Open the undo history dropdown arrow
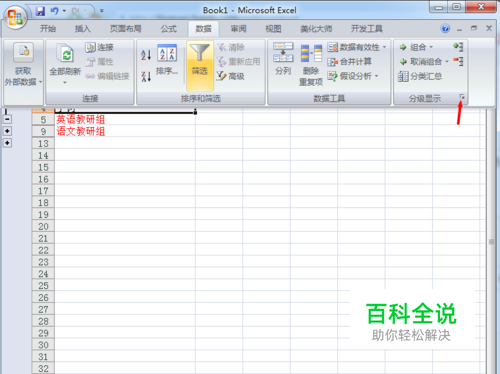This screenshot has width=500, height=374. click(x=64, y=11)
